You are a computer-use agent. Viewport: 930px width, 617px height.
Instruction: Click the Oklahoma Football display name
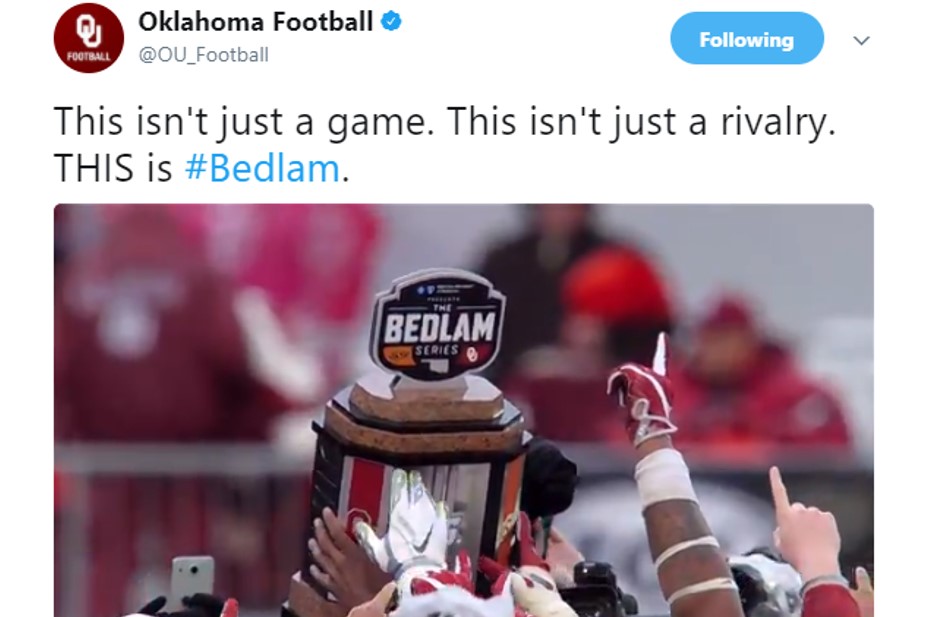pyautogui.click(x=255, y=21)
